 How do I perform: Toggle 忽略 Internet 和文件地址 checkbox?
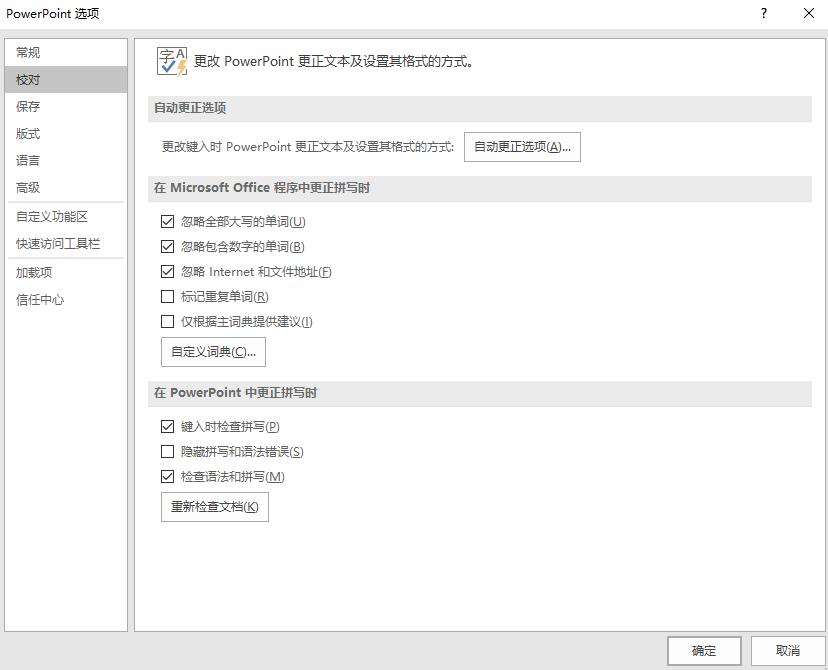(x=167, y=271)
